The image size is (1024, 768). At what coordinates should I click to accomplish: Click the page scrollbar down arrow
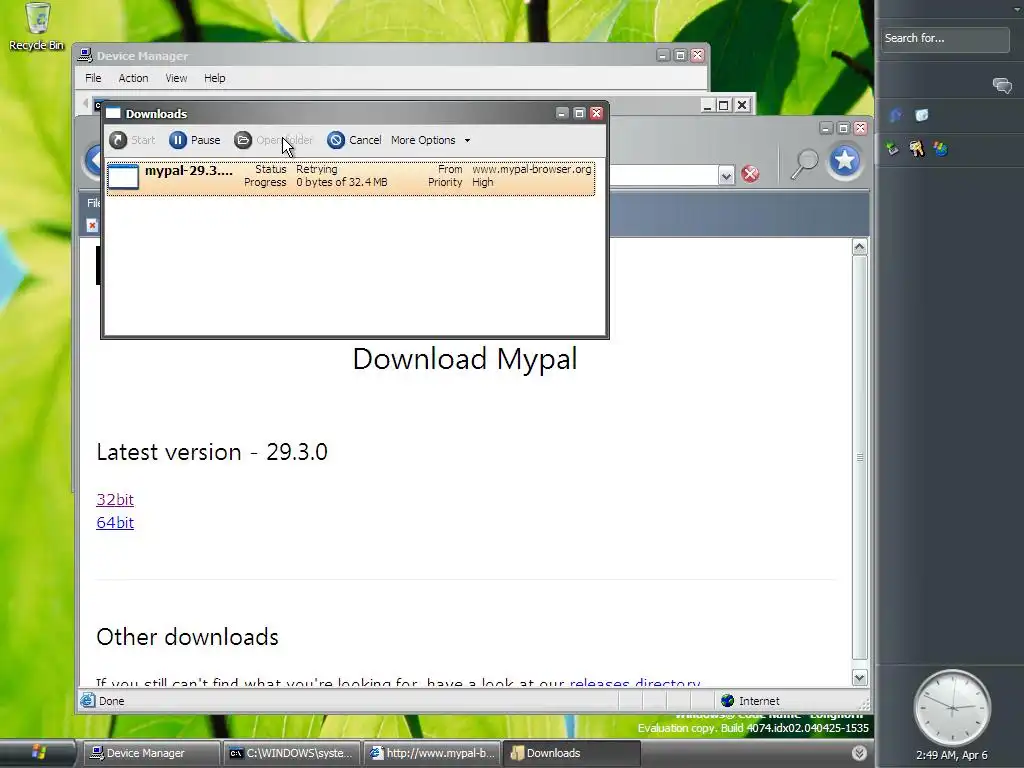click(x=859, y=678)
